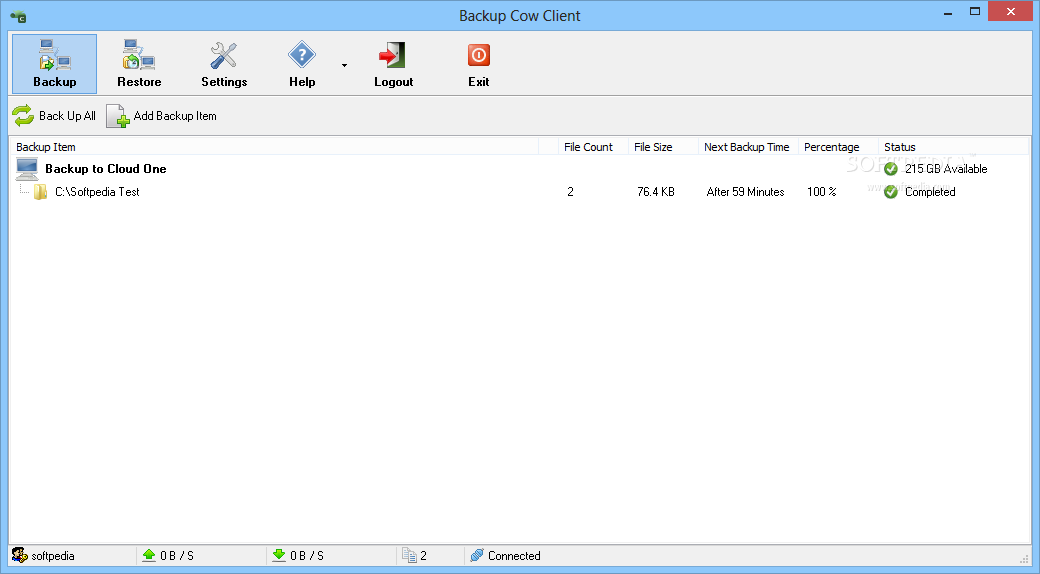Image resolution: width=1040 pixels, height=574 pixels.
Task: Click the Next Backup Time column header
Action: pos(747,147)
